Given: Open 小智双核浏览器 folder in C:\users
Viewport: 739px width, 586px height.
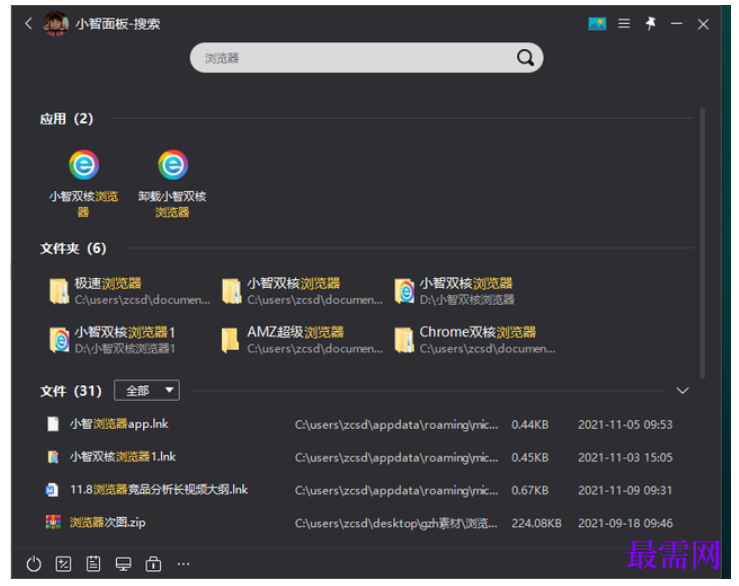Looking at the screenshot, I should coord(302,291).
